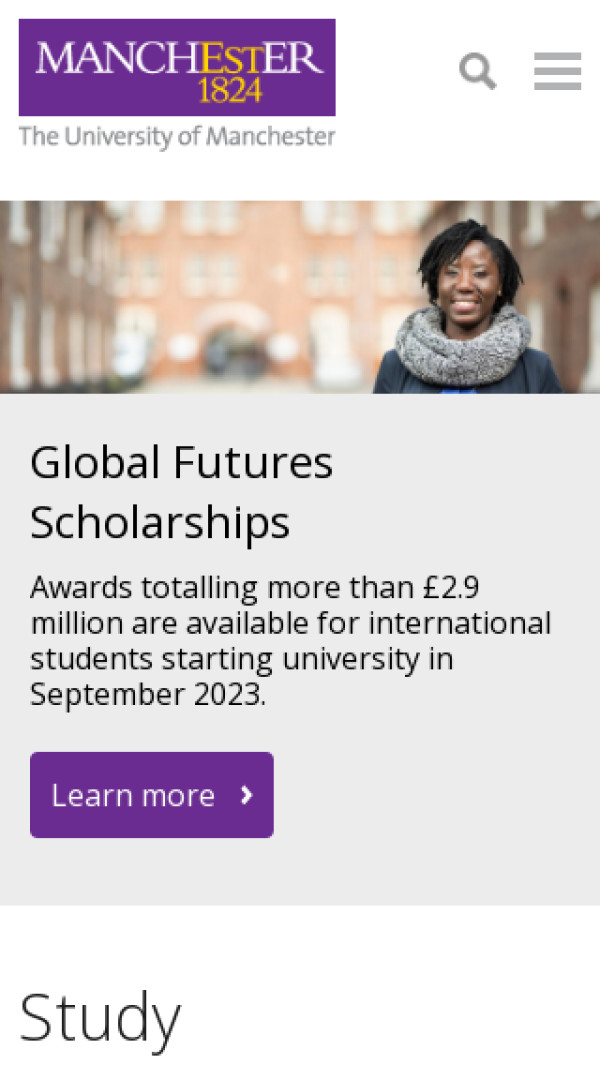The width and height of the screenshot is (600, 1065).
Task: Click the "million are available for international" line
Action: click(x=290, y=623)
